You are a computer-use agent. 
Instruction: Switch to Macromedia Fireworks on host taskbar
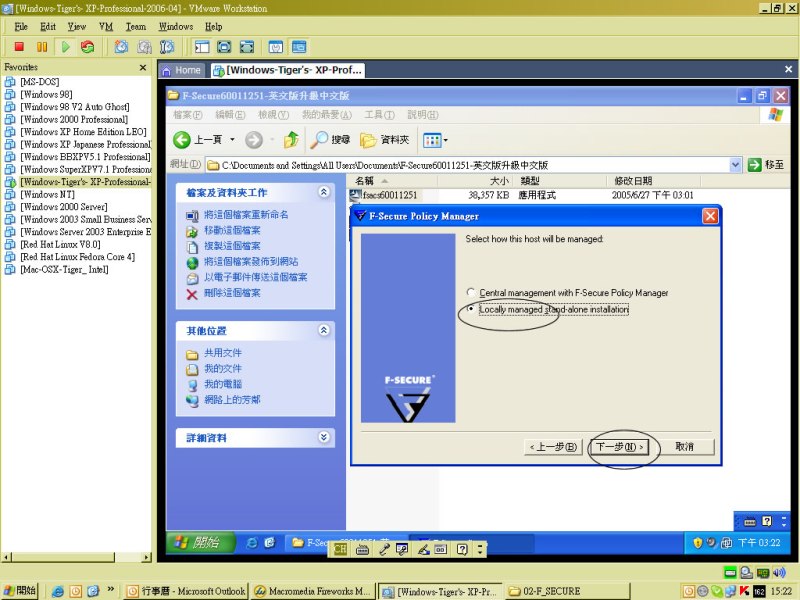313,591
